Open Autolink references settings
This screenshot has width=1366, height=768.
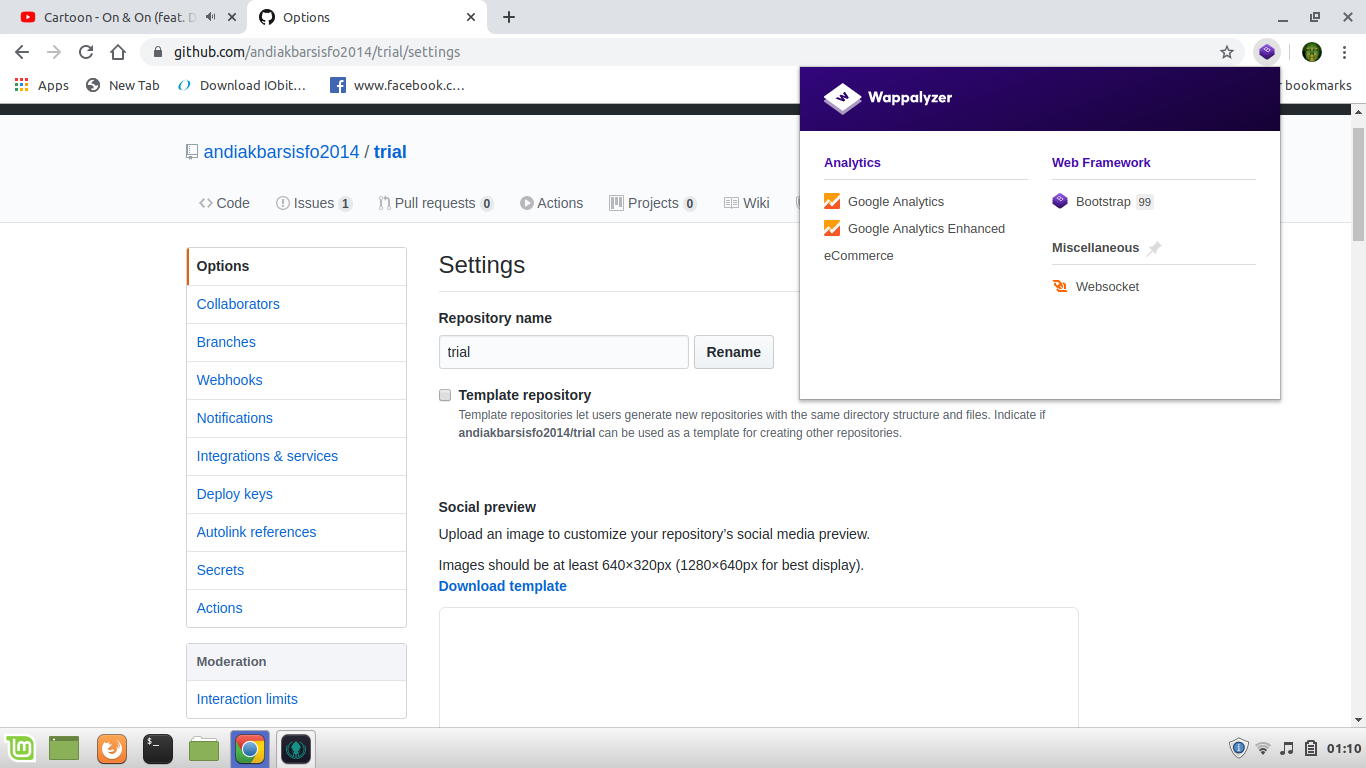coord(296,532)
